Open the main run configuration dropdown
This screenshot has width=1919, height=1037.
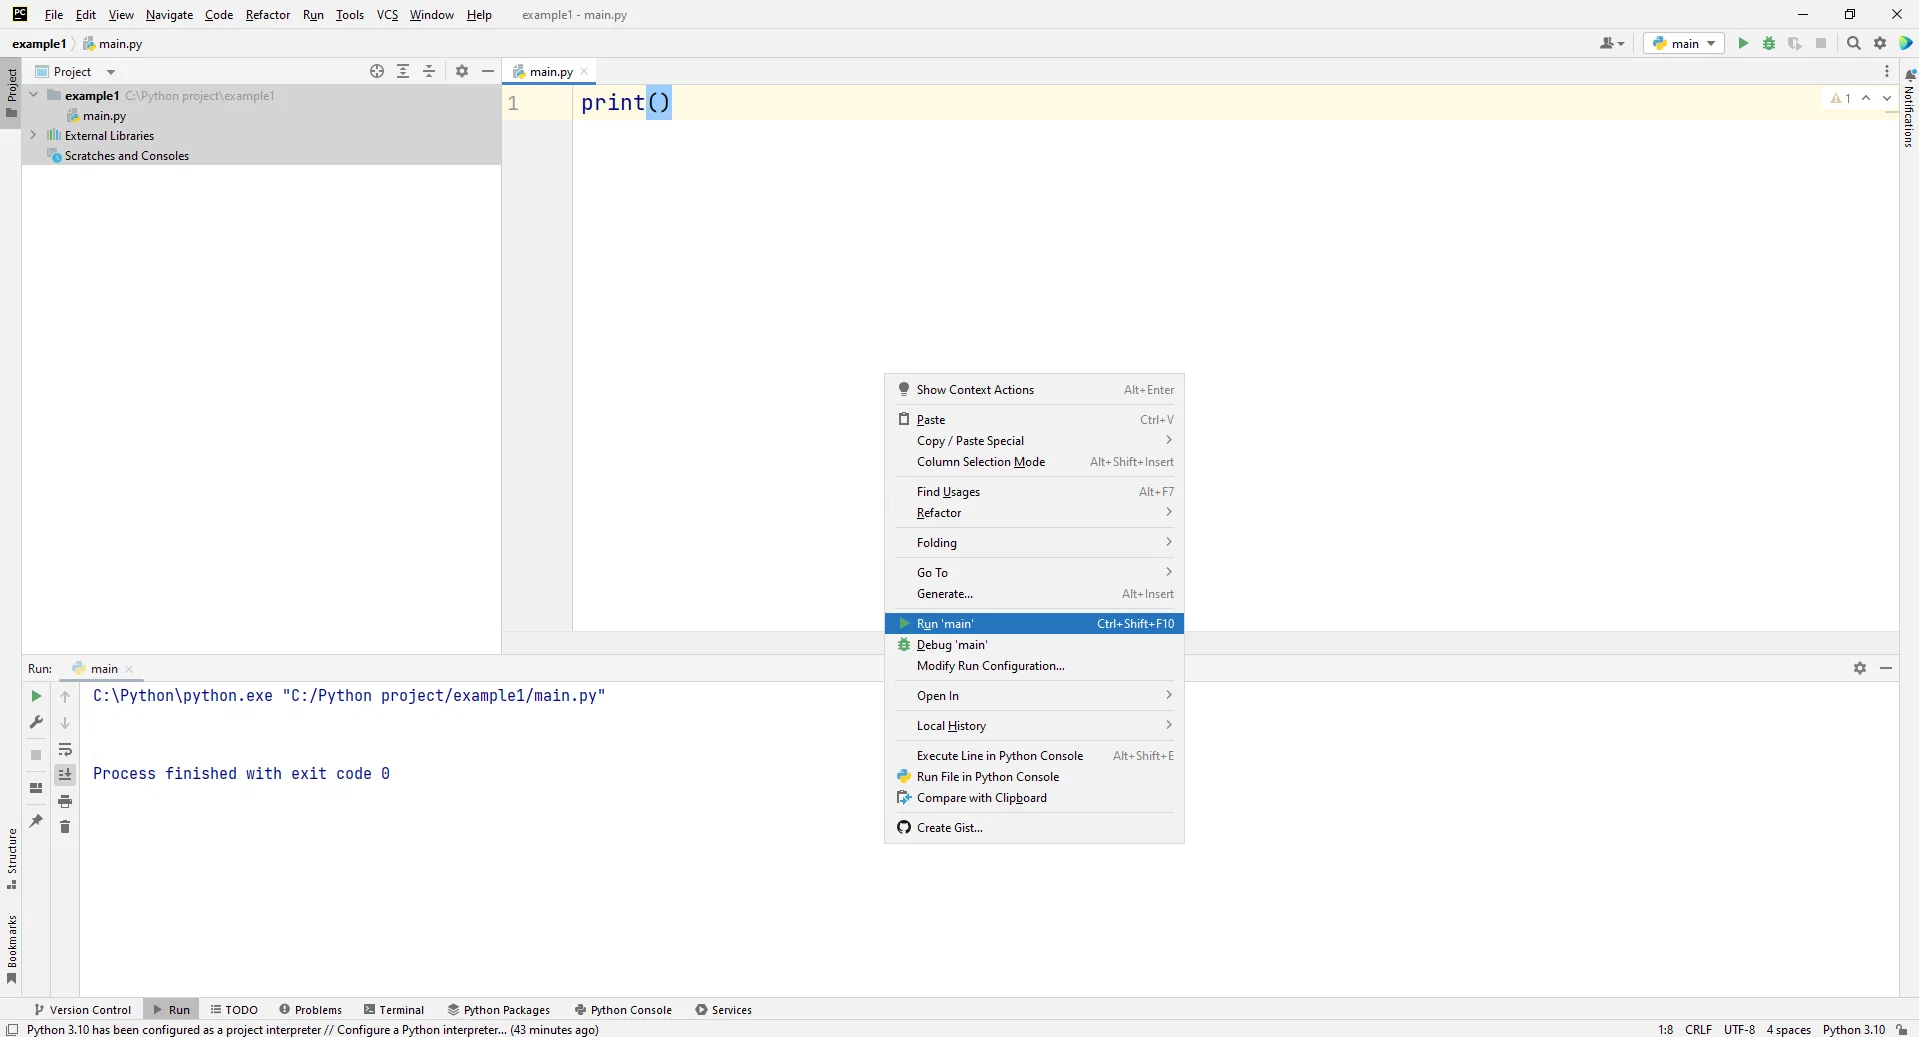point(1684,43)
